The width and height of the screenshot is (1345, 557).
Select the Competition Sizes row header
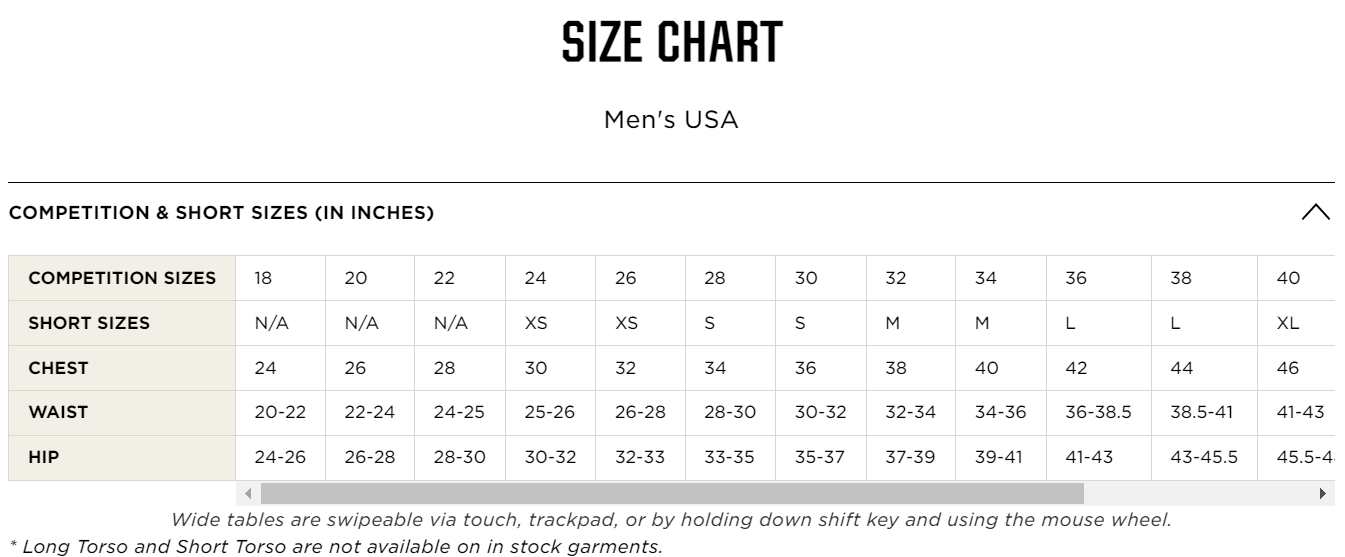pyautogui.click(x=122, y=278)
